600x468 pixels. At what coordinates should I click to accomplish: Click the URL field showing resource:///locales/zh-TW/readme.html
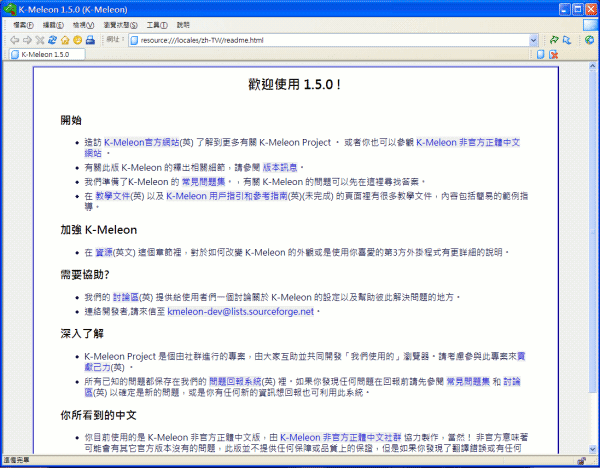[333, 40]
